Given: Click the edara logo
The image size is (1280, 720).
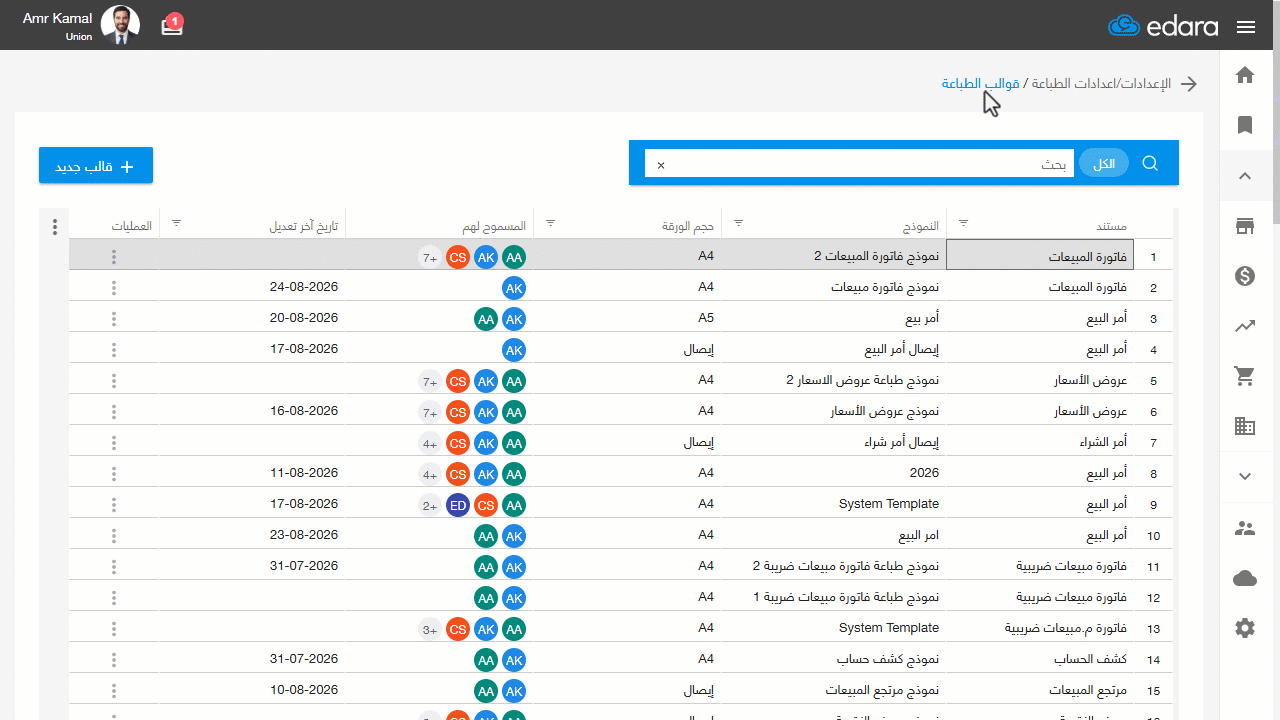Looking at the screenshot, I should (1163, 26).
